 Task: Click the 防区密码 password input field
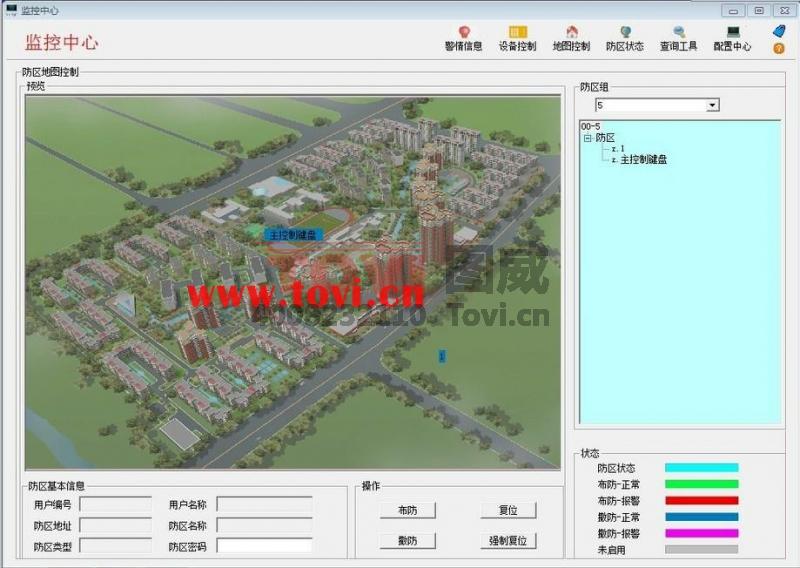coord(264,546)
